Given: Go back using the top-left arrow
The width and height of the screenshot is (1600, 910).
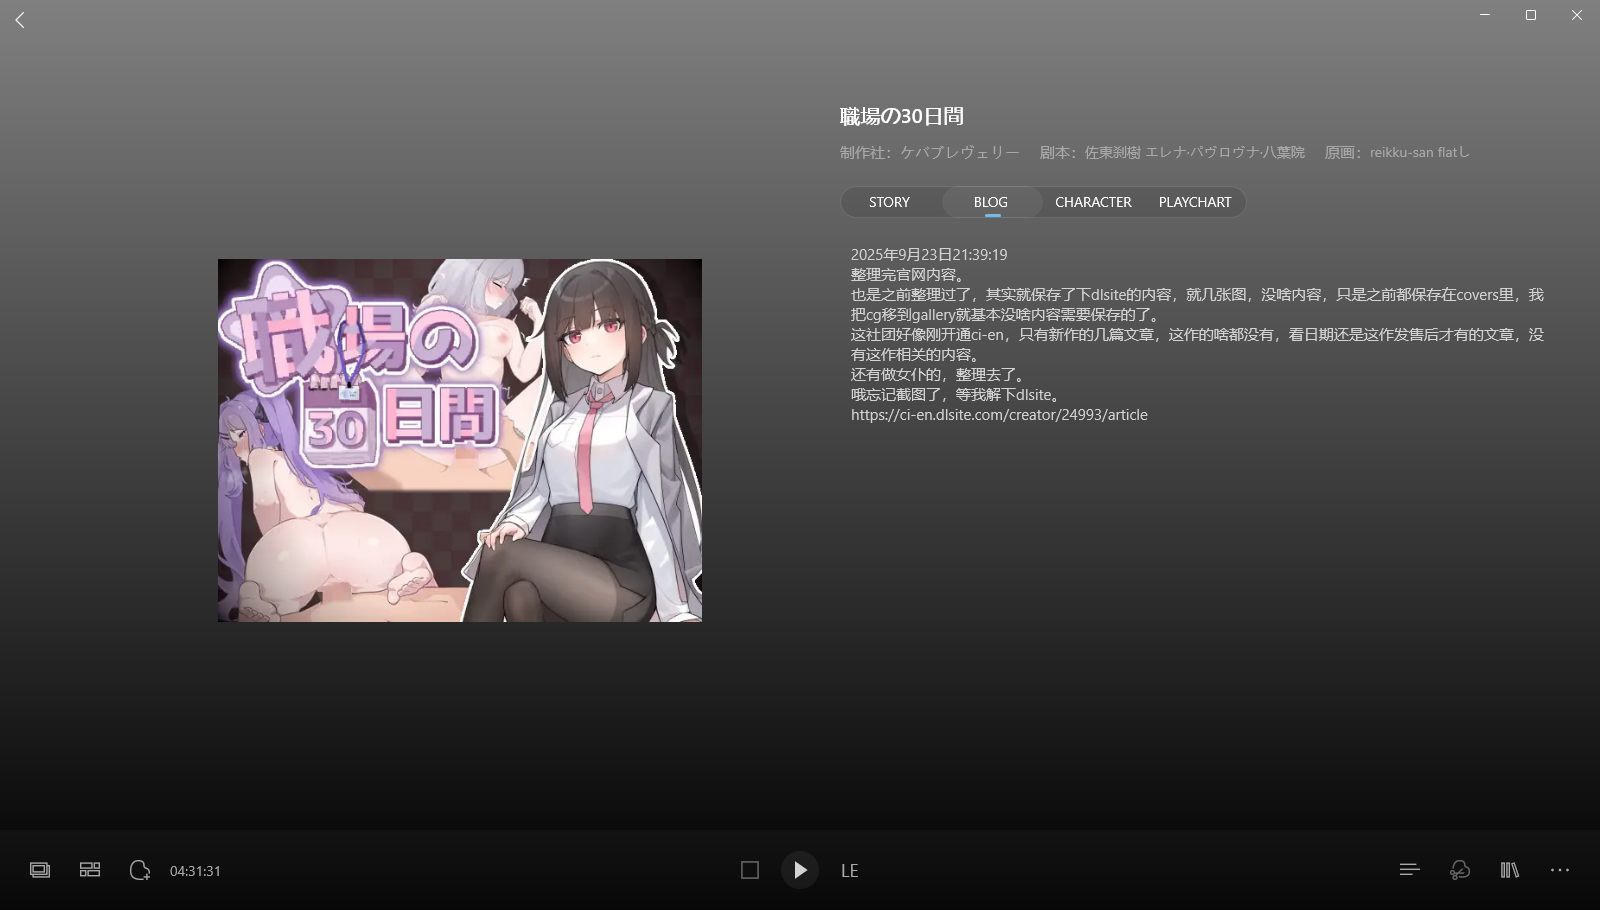Looking at the screenshot, I should coord(20,20).
